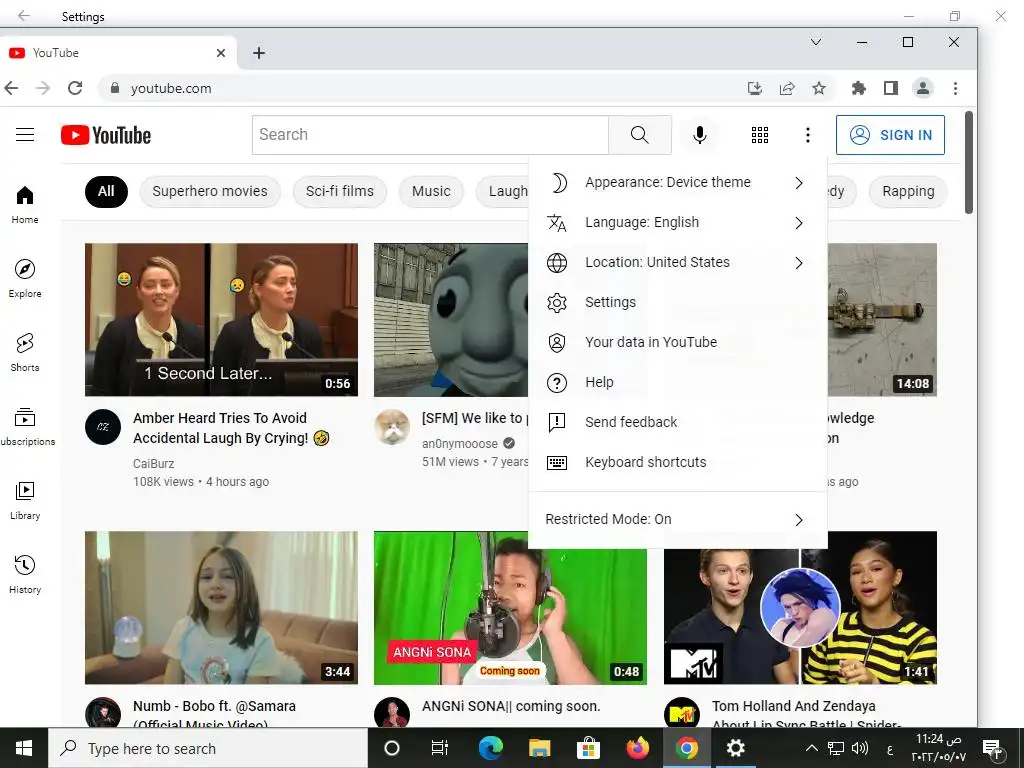Open Settings from the menu
Image resolution: width=1024 pixels, height=768 pixels.
(x=678, y=302)
